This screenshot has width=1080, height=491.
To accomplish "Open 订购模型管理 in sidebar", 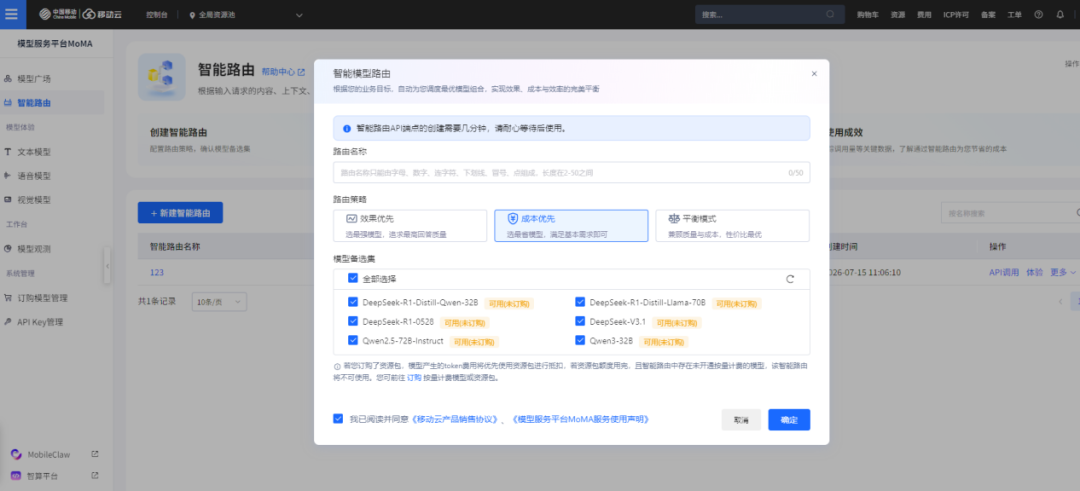I will pyautogui.click(x=42, y=298).
